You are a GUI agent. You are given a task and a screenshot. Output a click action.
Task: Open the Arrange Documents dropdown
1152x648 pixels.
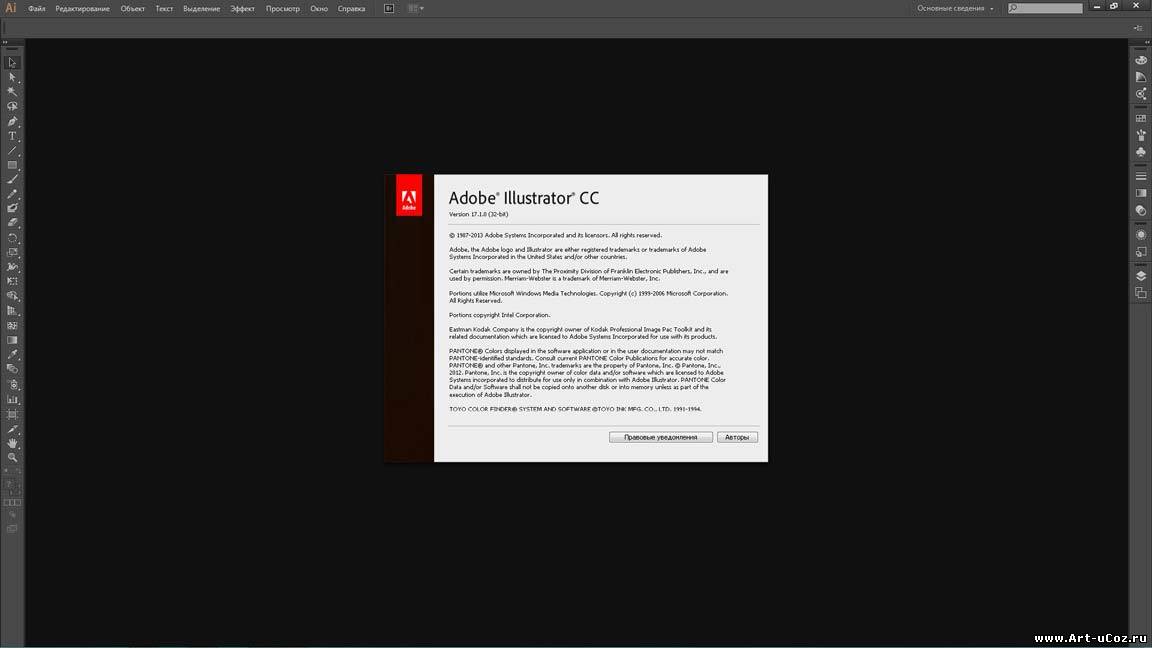coord(416,8)
